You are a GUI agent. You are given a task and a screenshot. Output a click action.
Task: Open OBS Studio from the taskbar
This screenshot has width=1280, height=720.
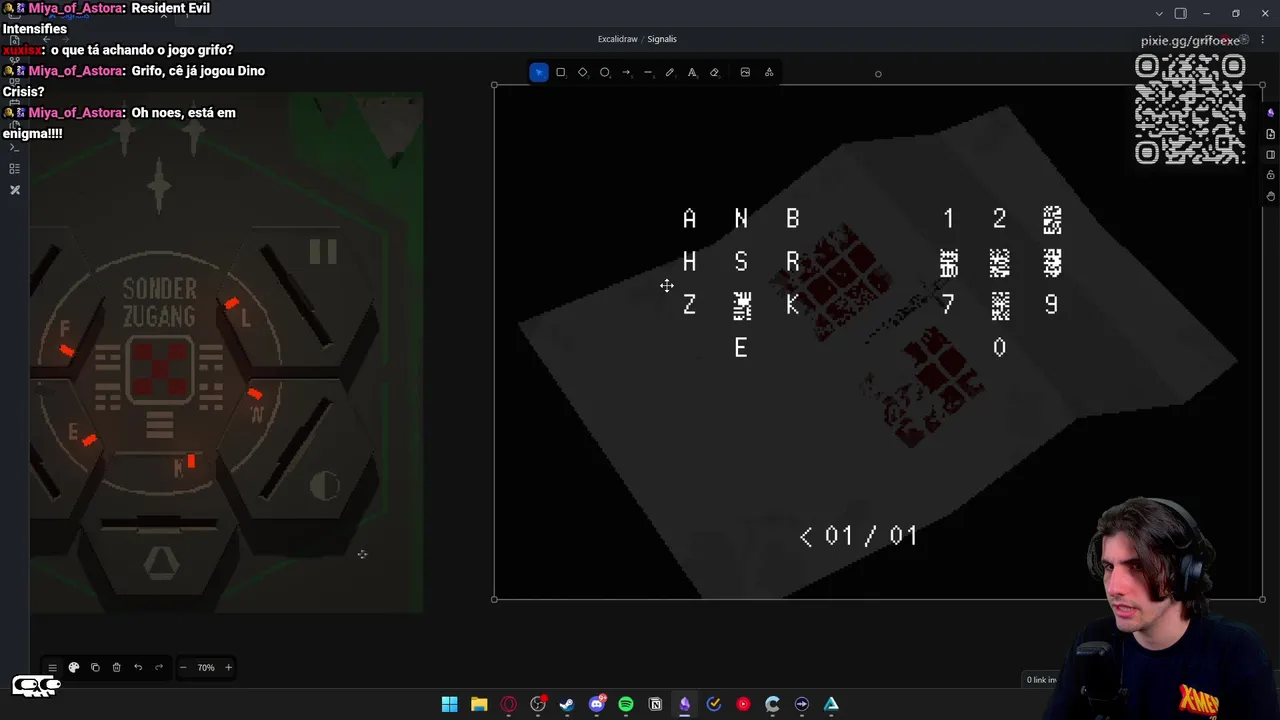tap(538, 704)
